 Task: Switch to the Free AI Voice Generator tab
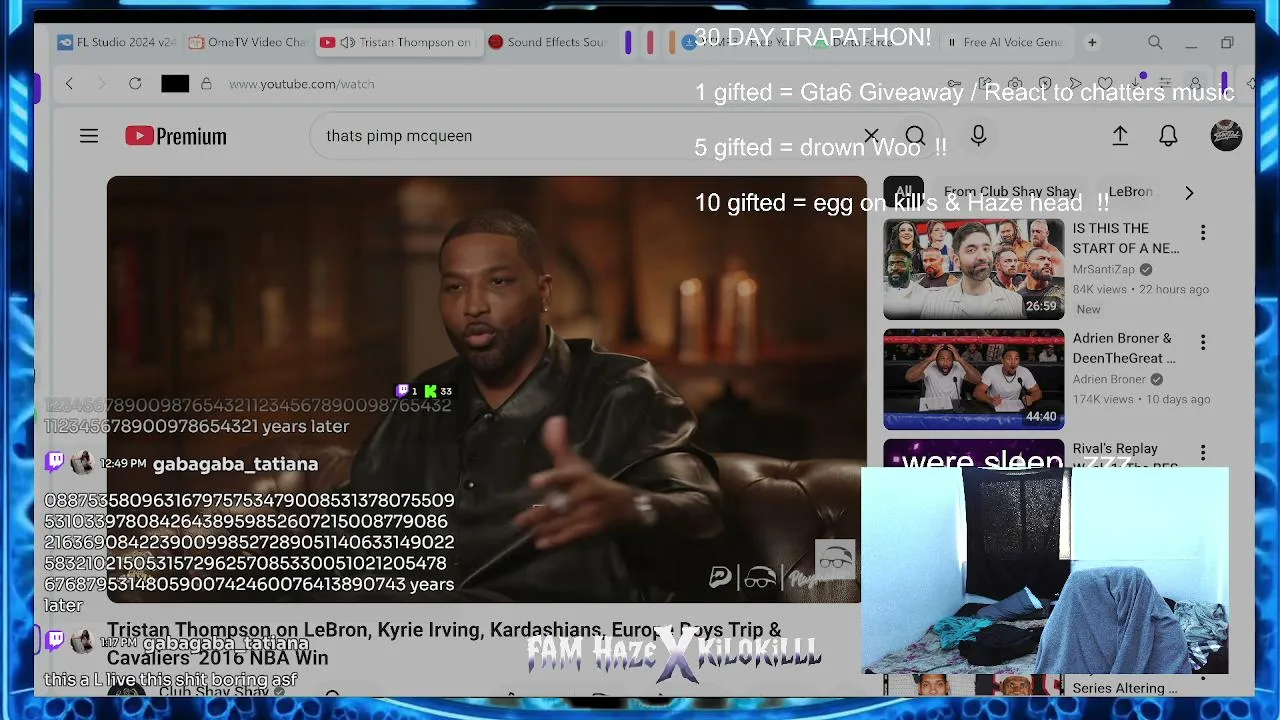[1006, 43]
